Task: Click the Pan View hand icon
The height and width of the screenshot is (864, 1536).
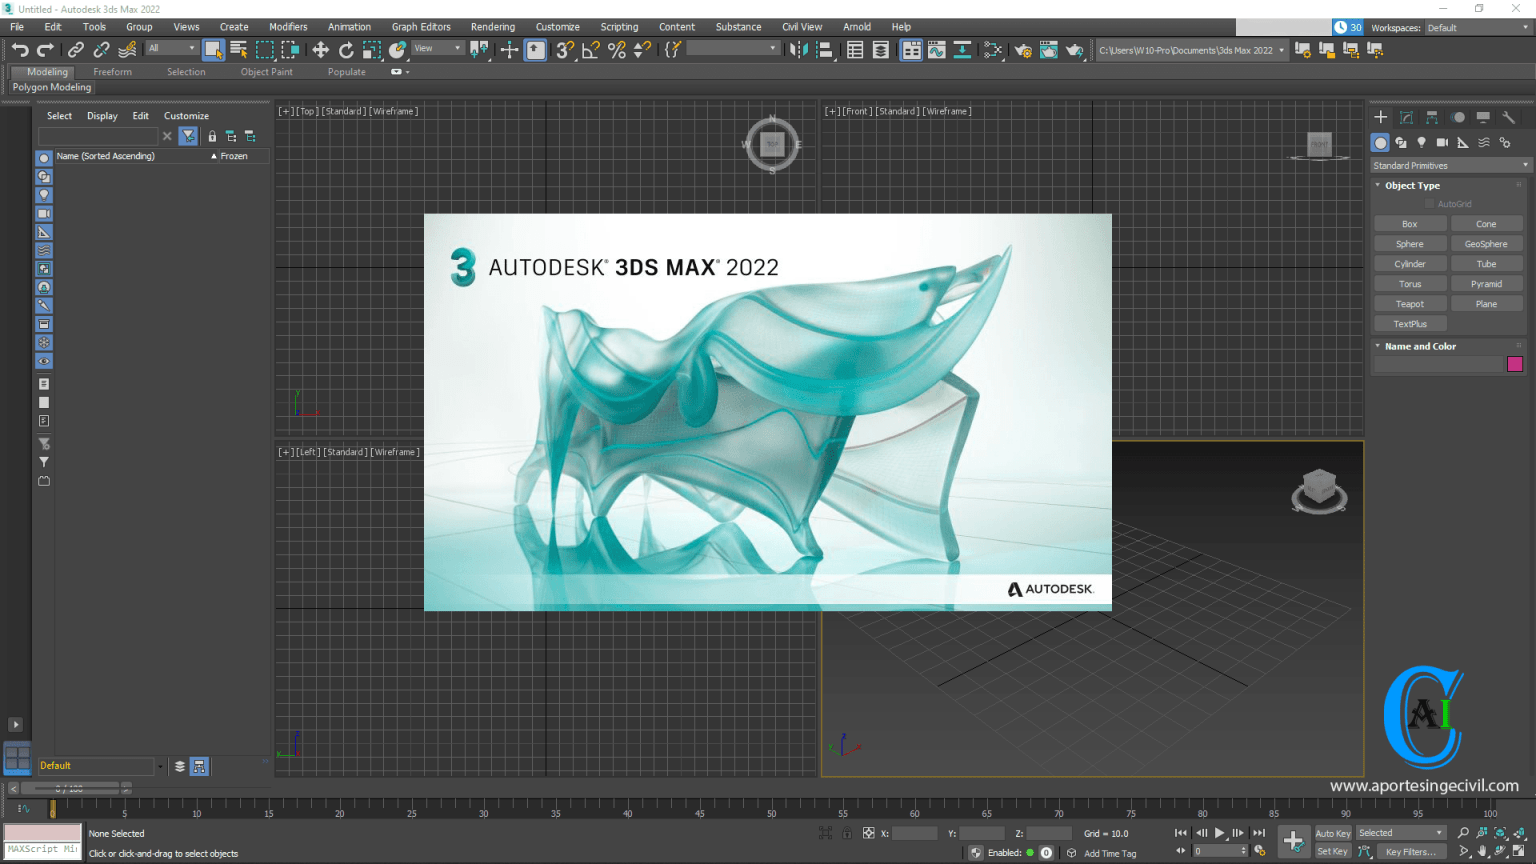Action: coord(1482,852)
